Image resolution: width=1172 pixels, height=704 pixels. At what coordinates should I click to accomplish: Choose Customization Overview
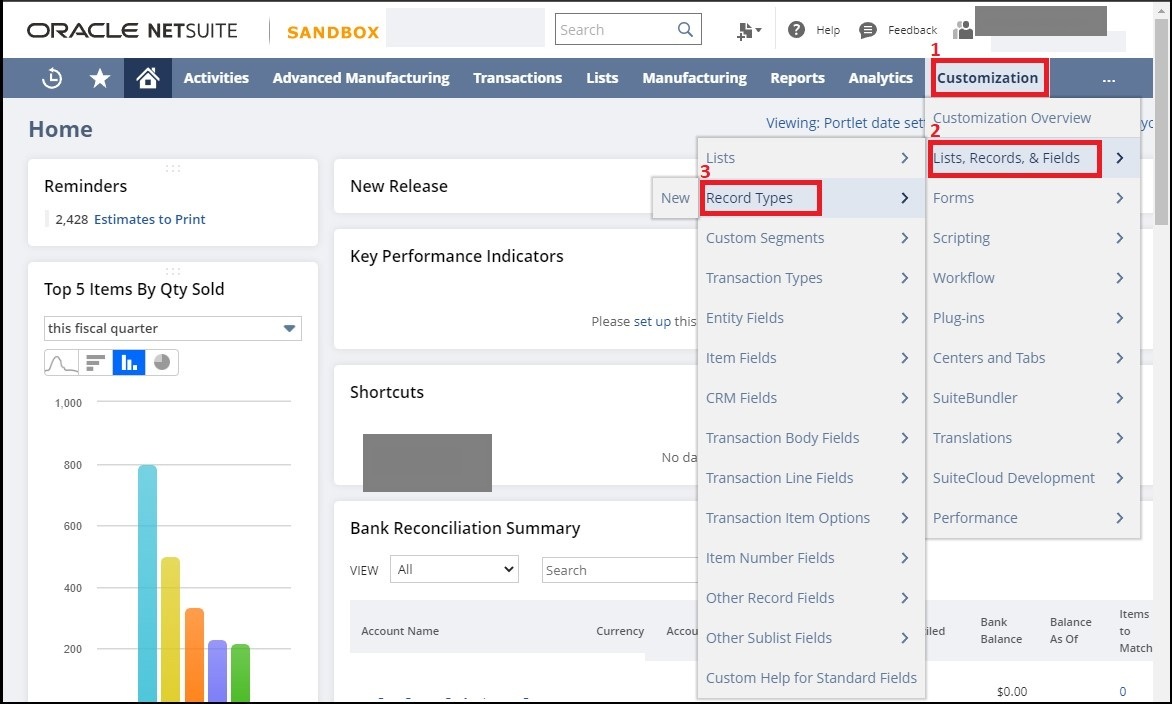(x=1011, y=118)
